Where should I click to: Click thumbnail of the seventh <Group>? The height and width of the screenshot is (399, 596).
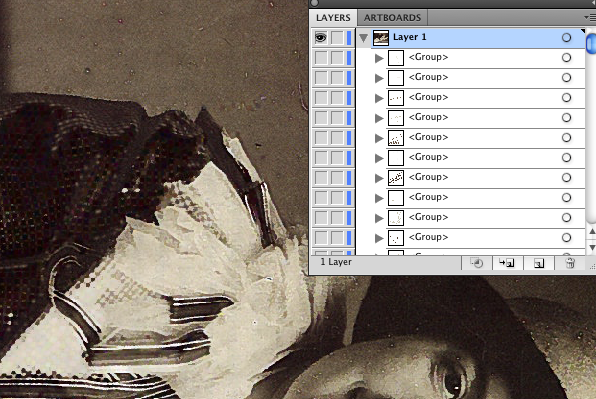pyautogui.click(x=396, y=178)
